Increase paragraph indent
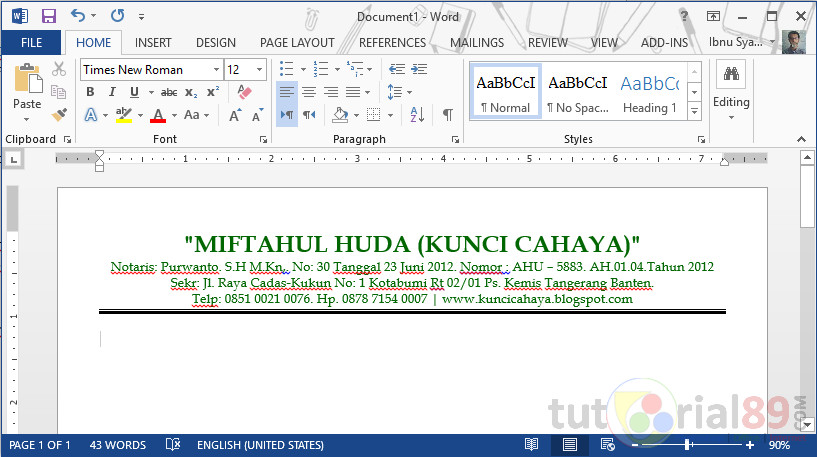 (419, 69)
